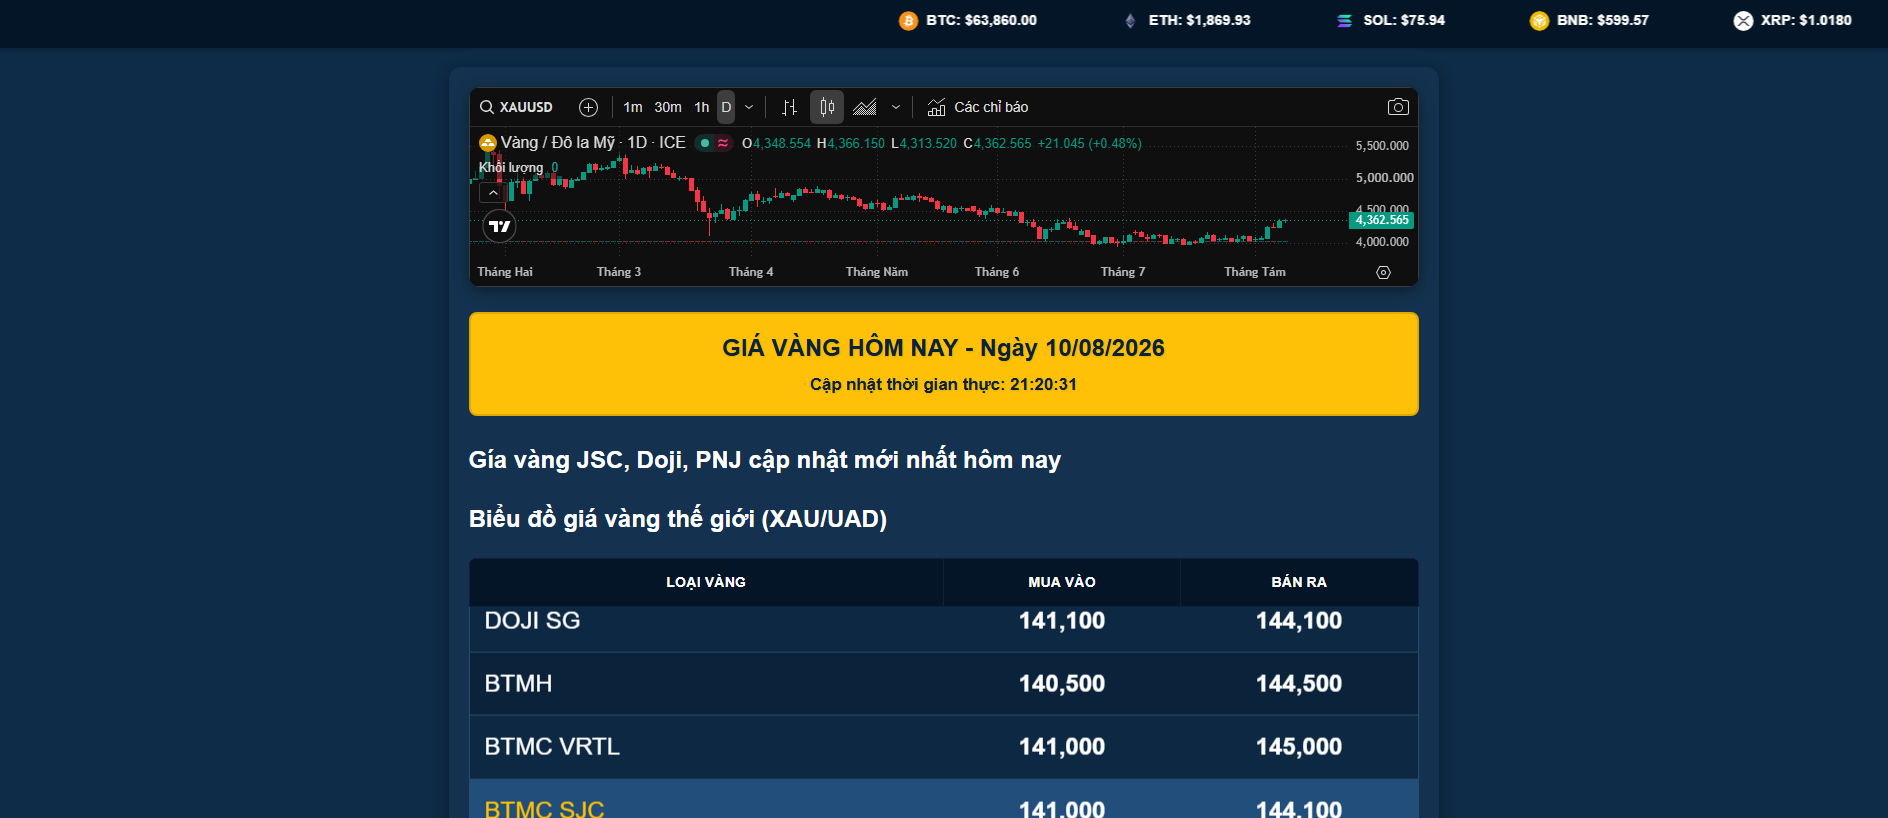The image size is (1888, 818).
Task: Click the MUA VÀO column header
Action: pos(1062,582)
